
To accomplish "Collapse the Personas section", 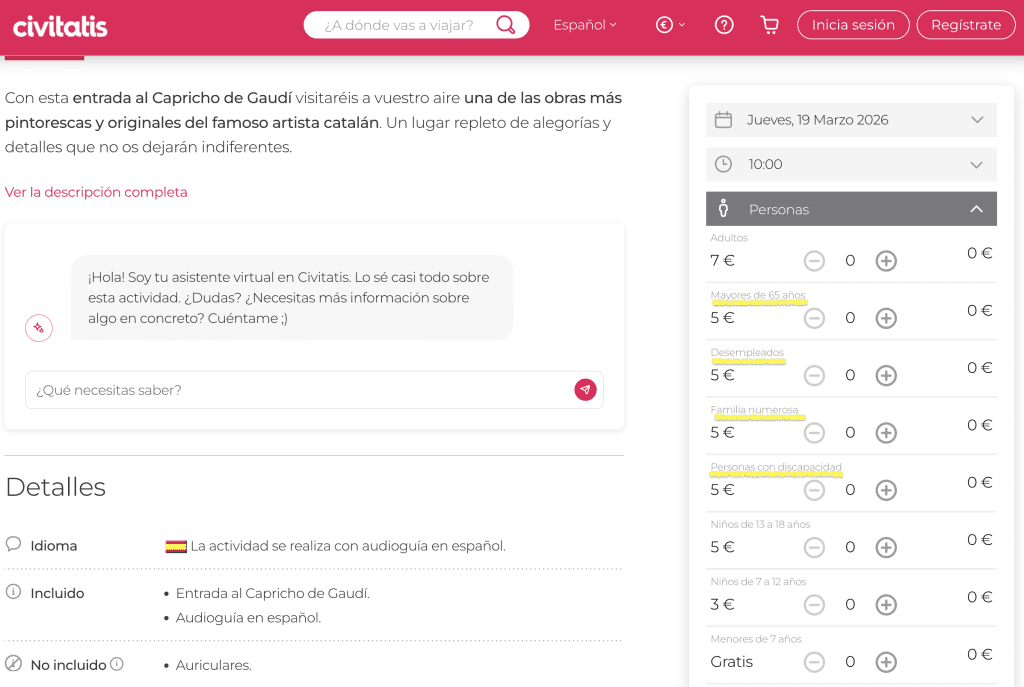I will coord(976,209).
